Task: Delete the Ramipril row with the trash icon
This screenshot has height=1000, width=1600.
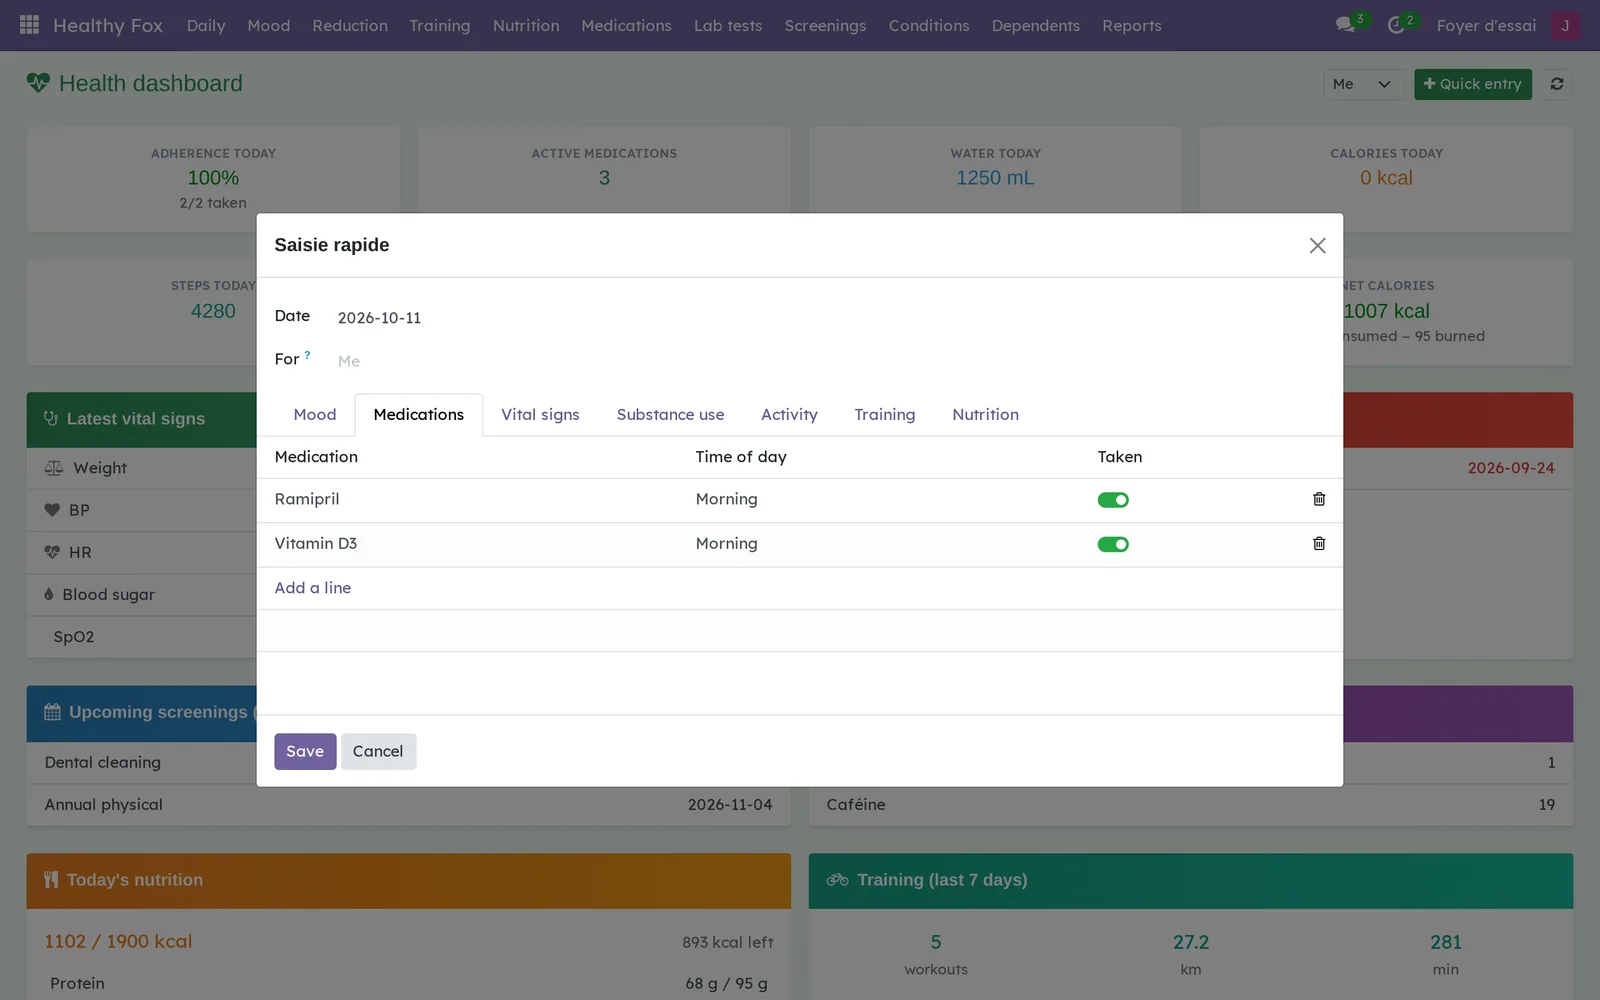Action: pyautogui.click(x=1319, y=499)
